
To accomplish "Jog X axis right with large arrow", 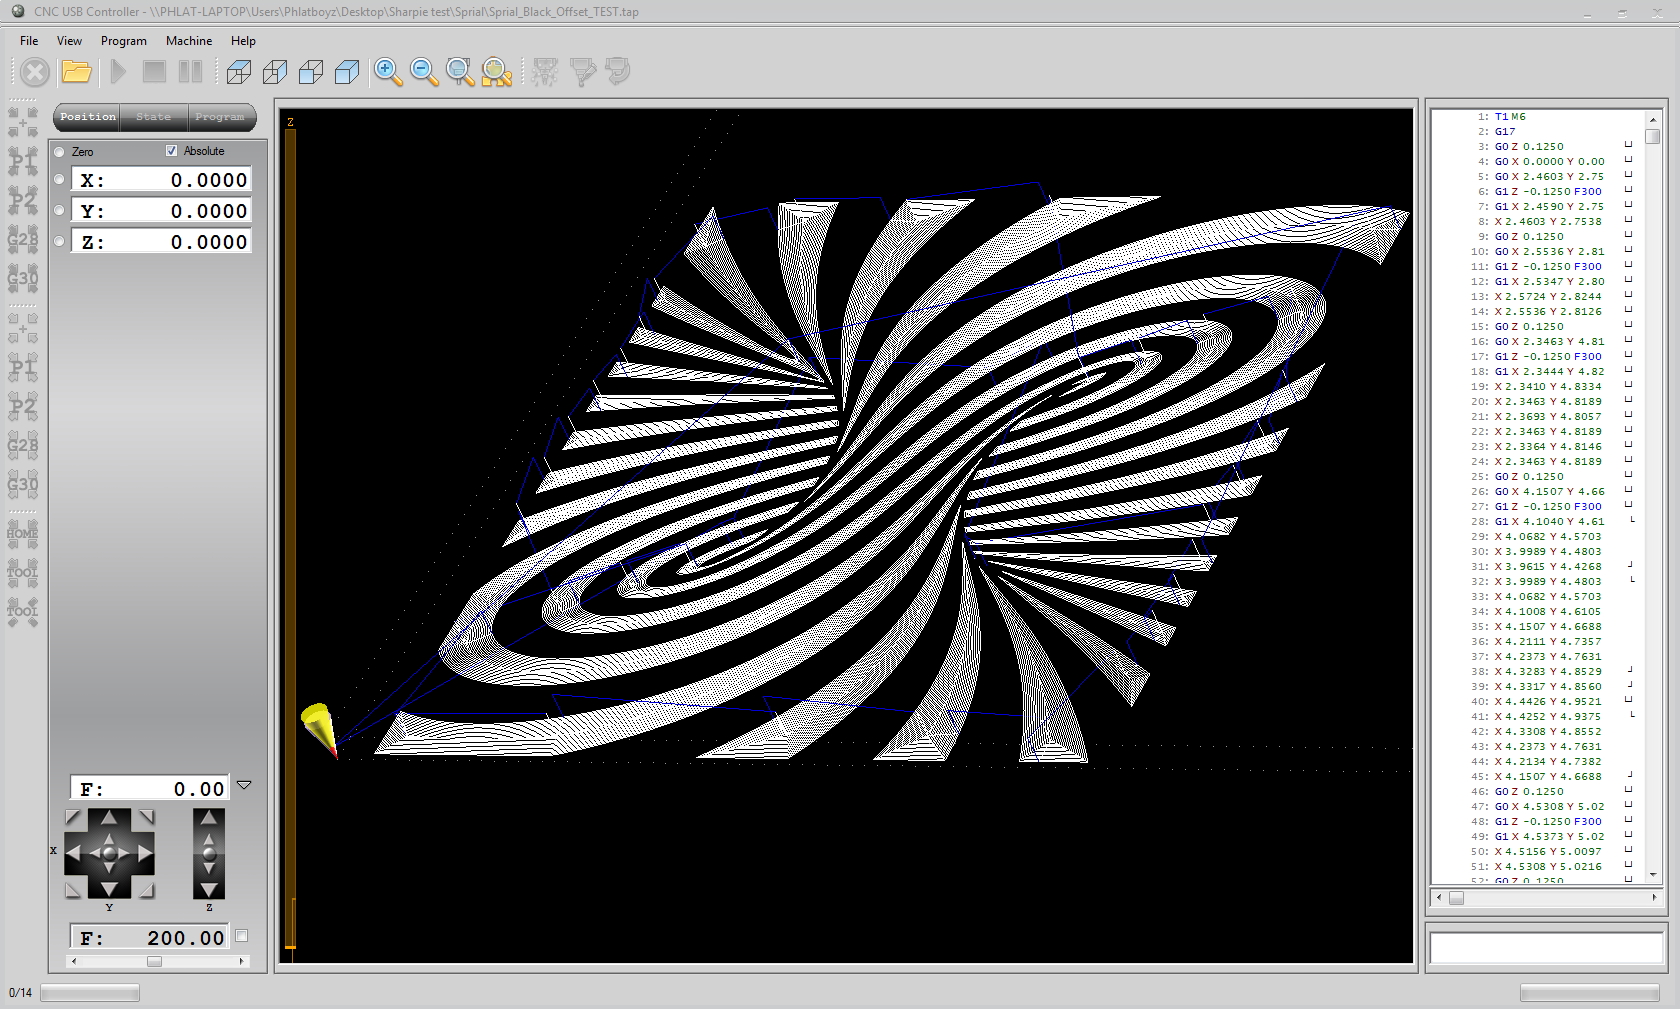I will pos(145,853).
